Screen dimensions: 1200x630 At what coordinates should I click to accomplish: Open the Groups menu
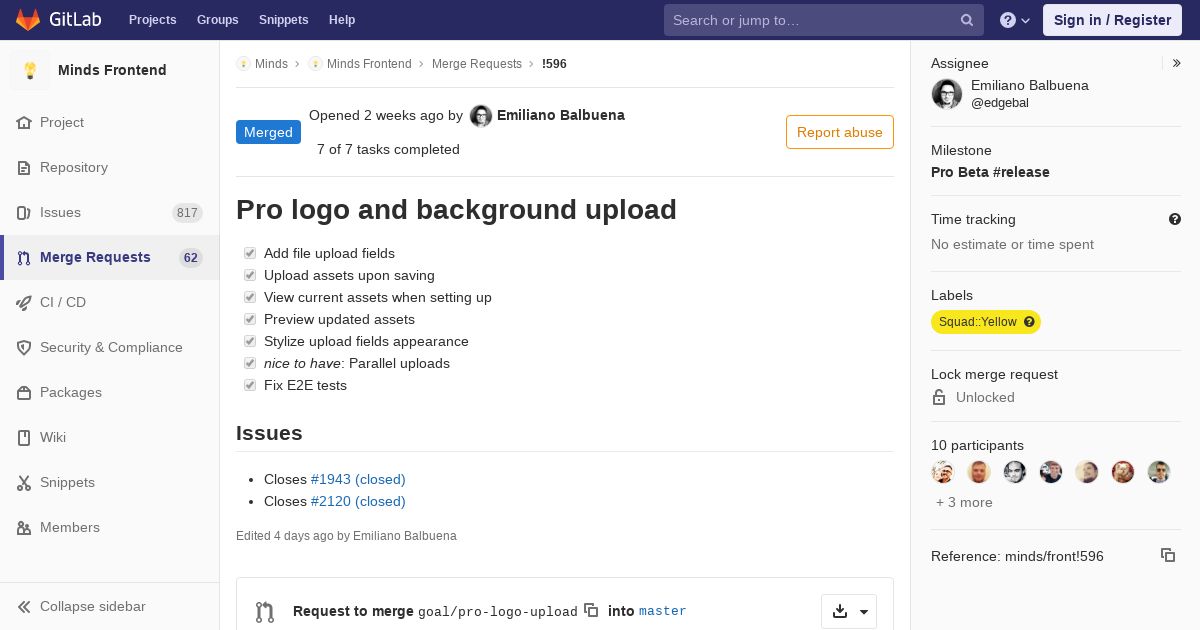(217, 20)
